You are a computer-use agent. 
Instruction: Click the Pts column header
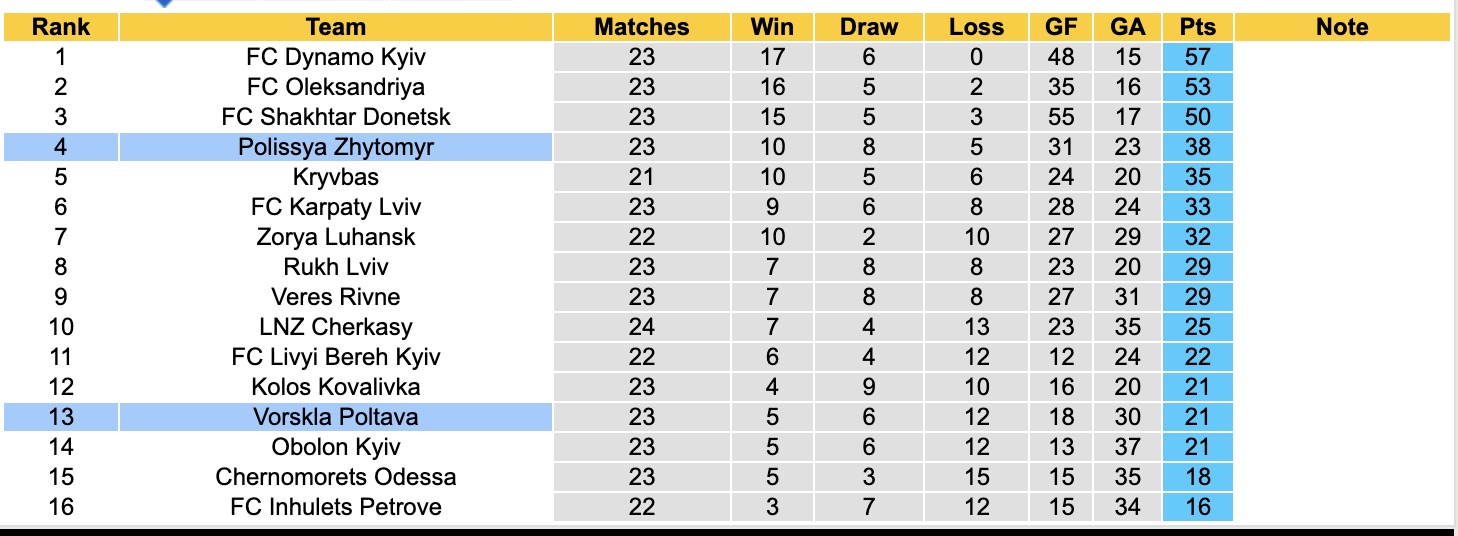pos(1197,27)
